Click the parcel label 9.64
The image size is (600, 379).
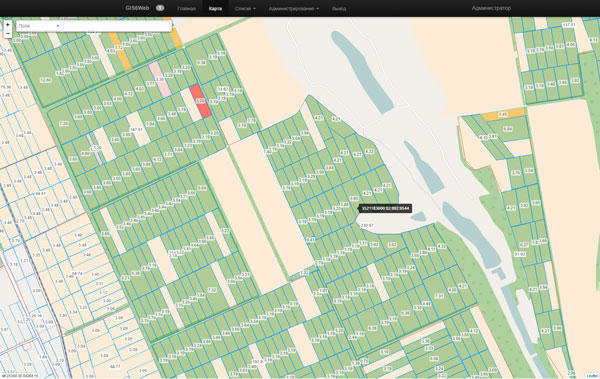point(202,188)
